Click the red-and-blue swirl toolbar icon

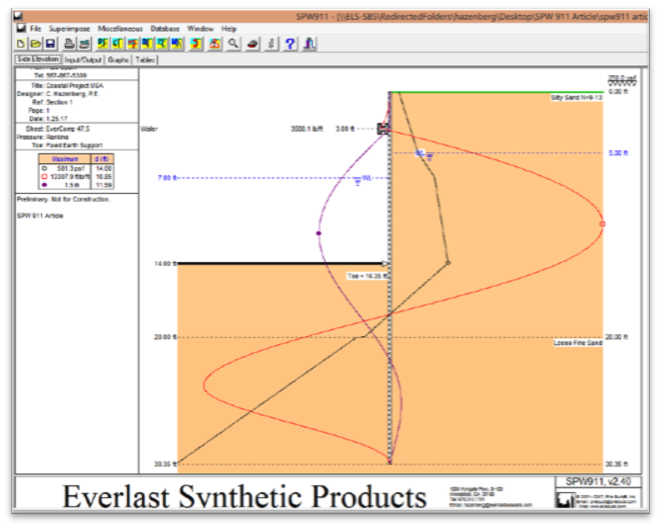pos(196,44)
